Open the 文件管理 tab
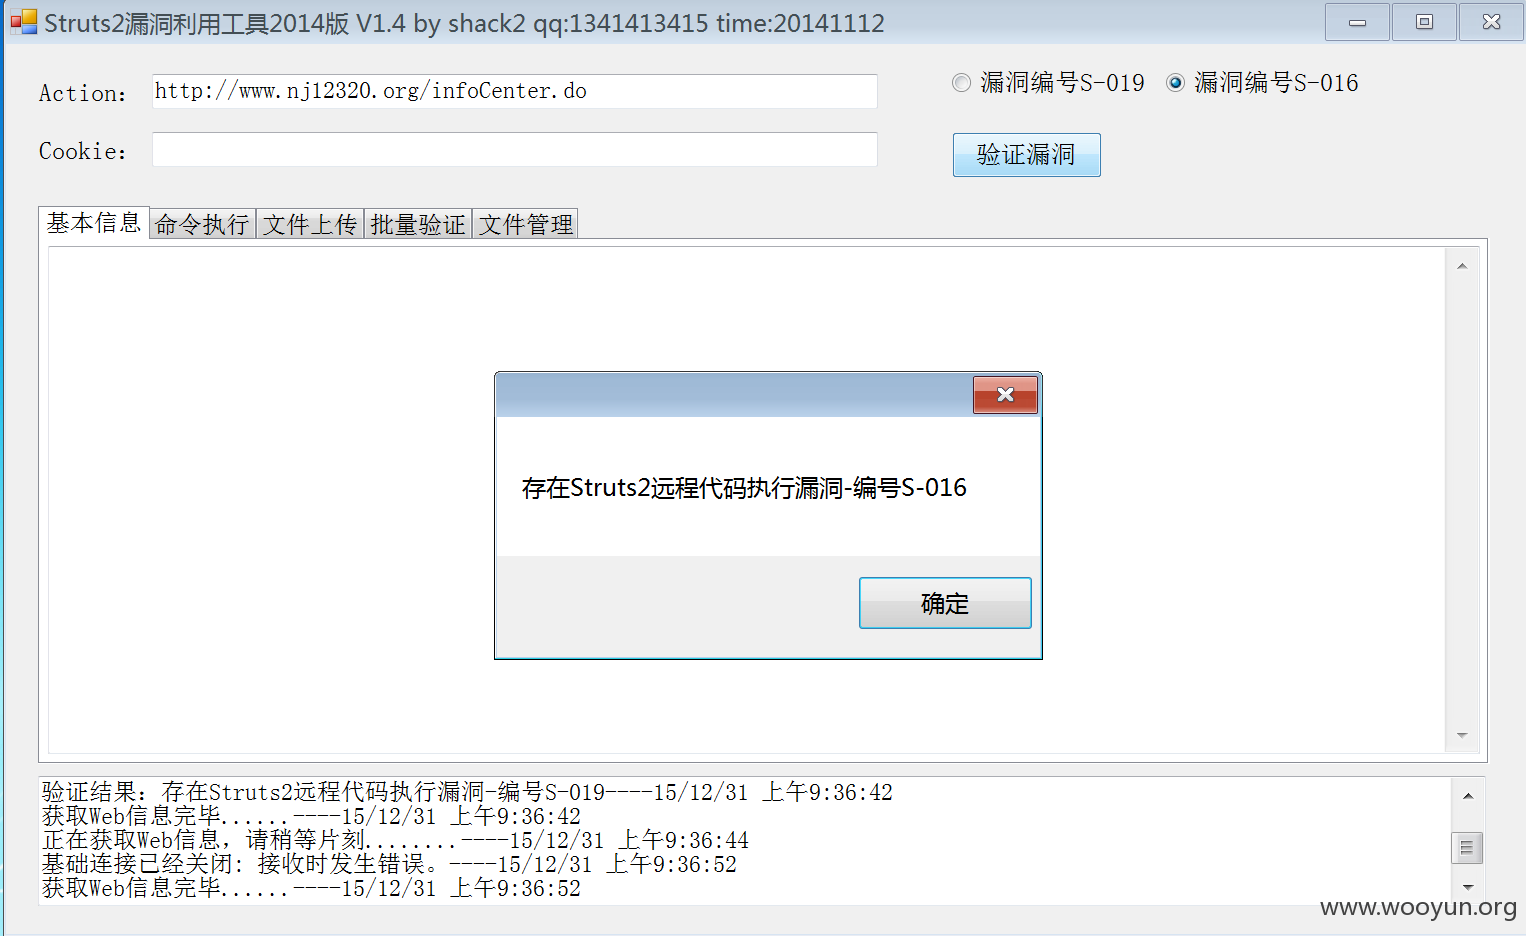 point(526,224)
